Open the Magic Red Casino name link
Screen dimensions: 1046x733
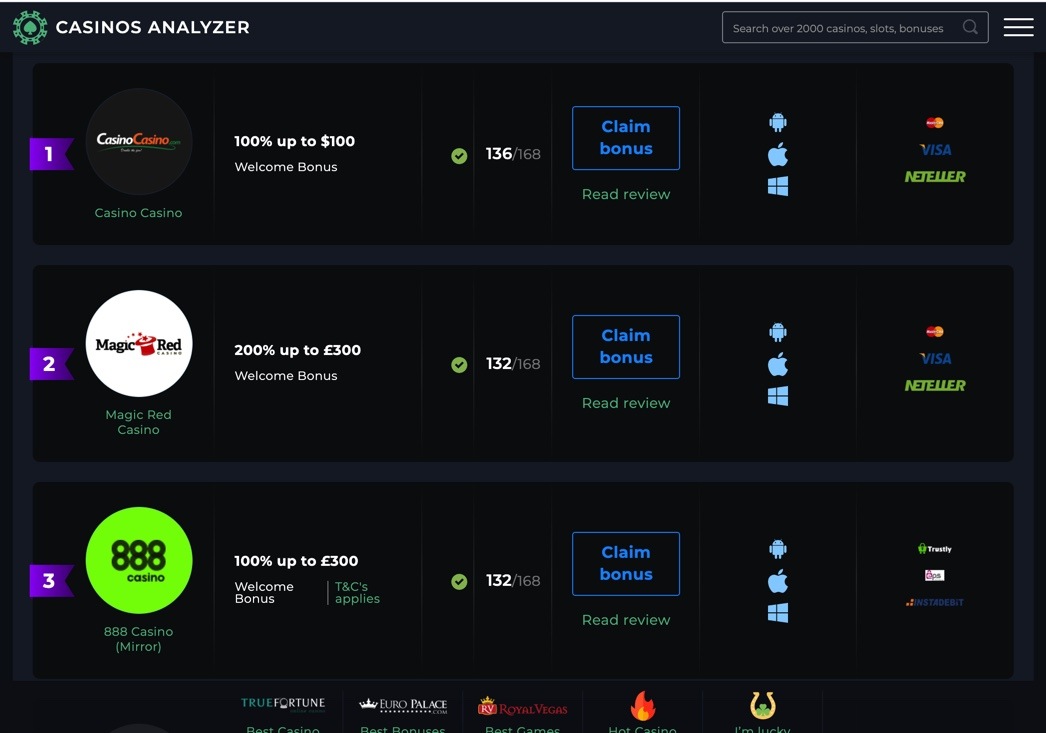click(138, 422)
